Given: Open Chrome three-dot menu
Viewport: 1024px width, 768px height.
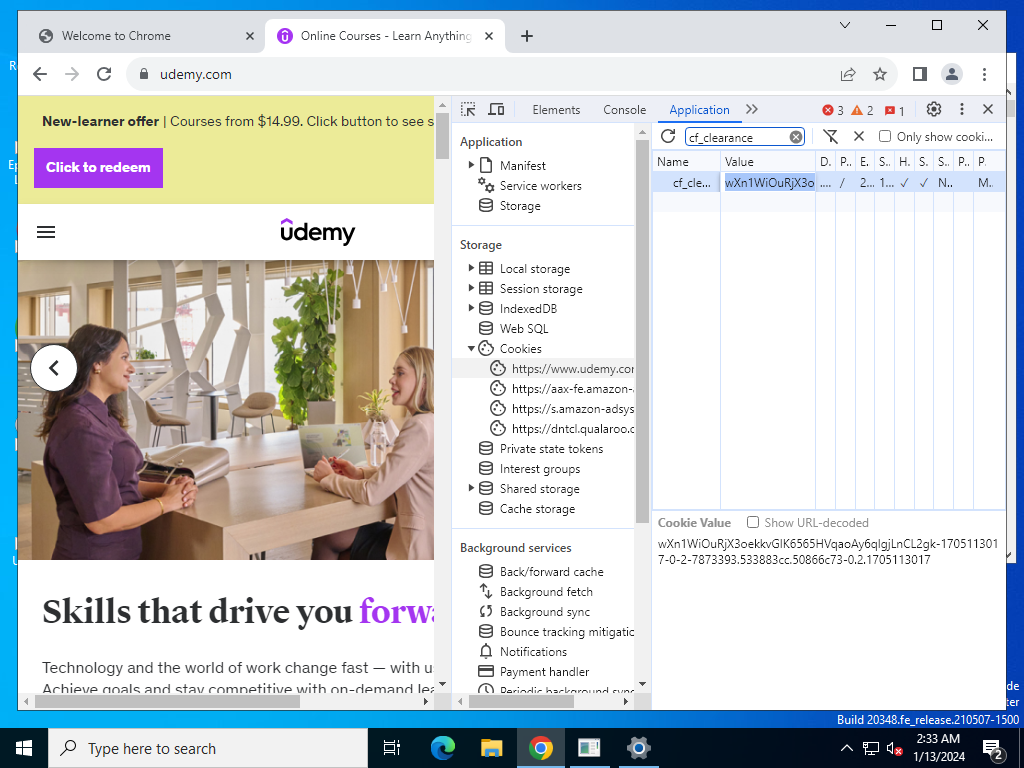Looking at the screenshot, I should [x=984, y=74].
